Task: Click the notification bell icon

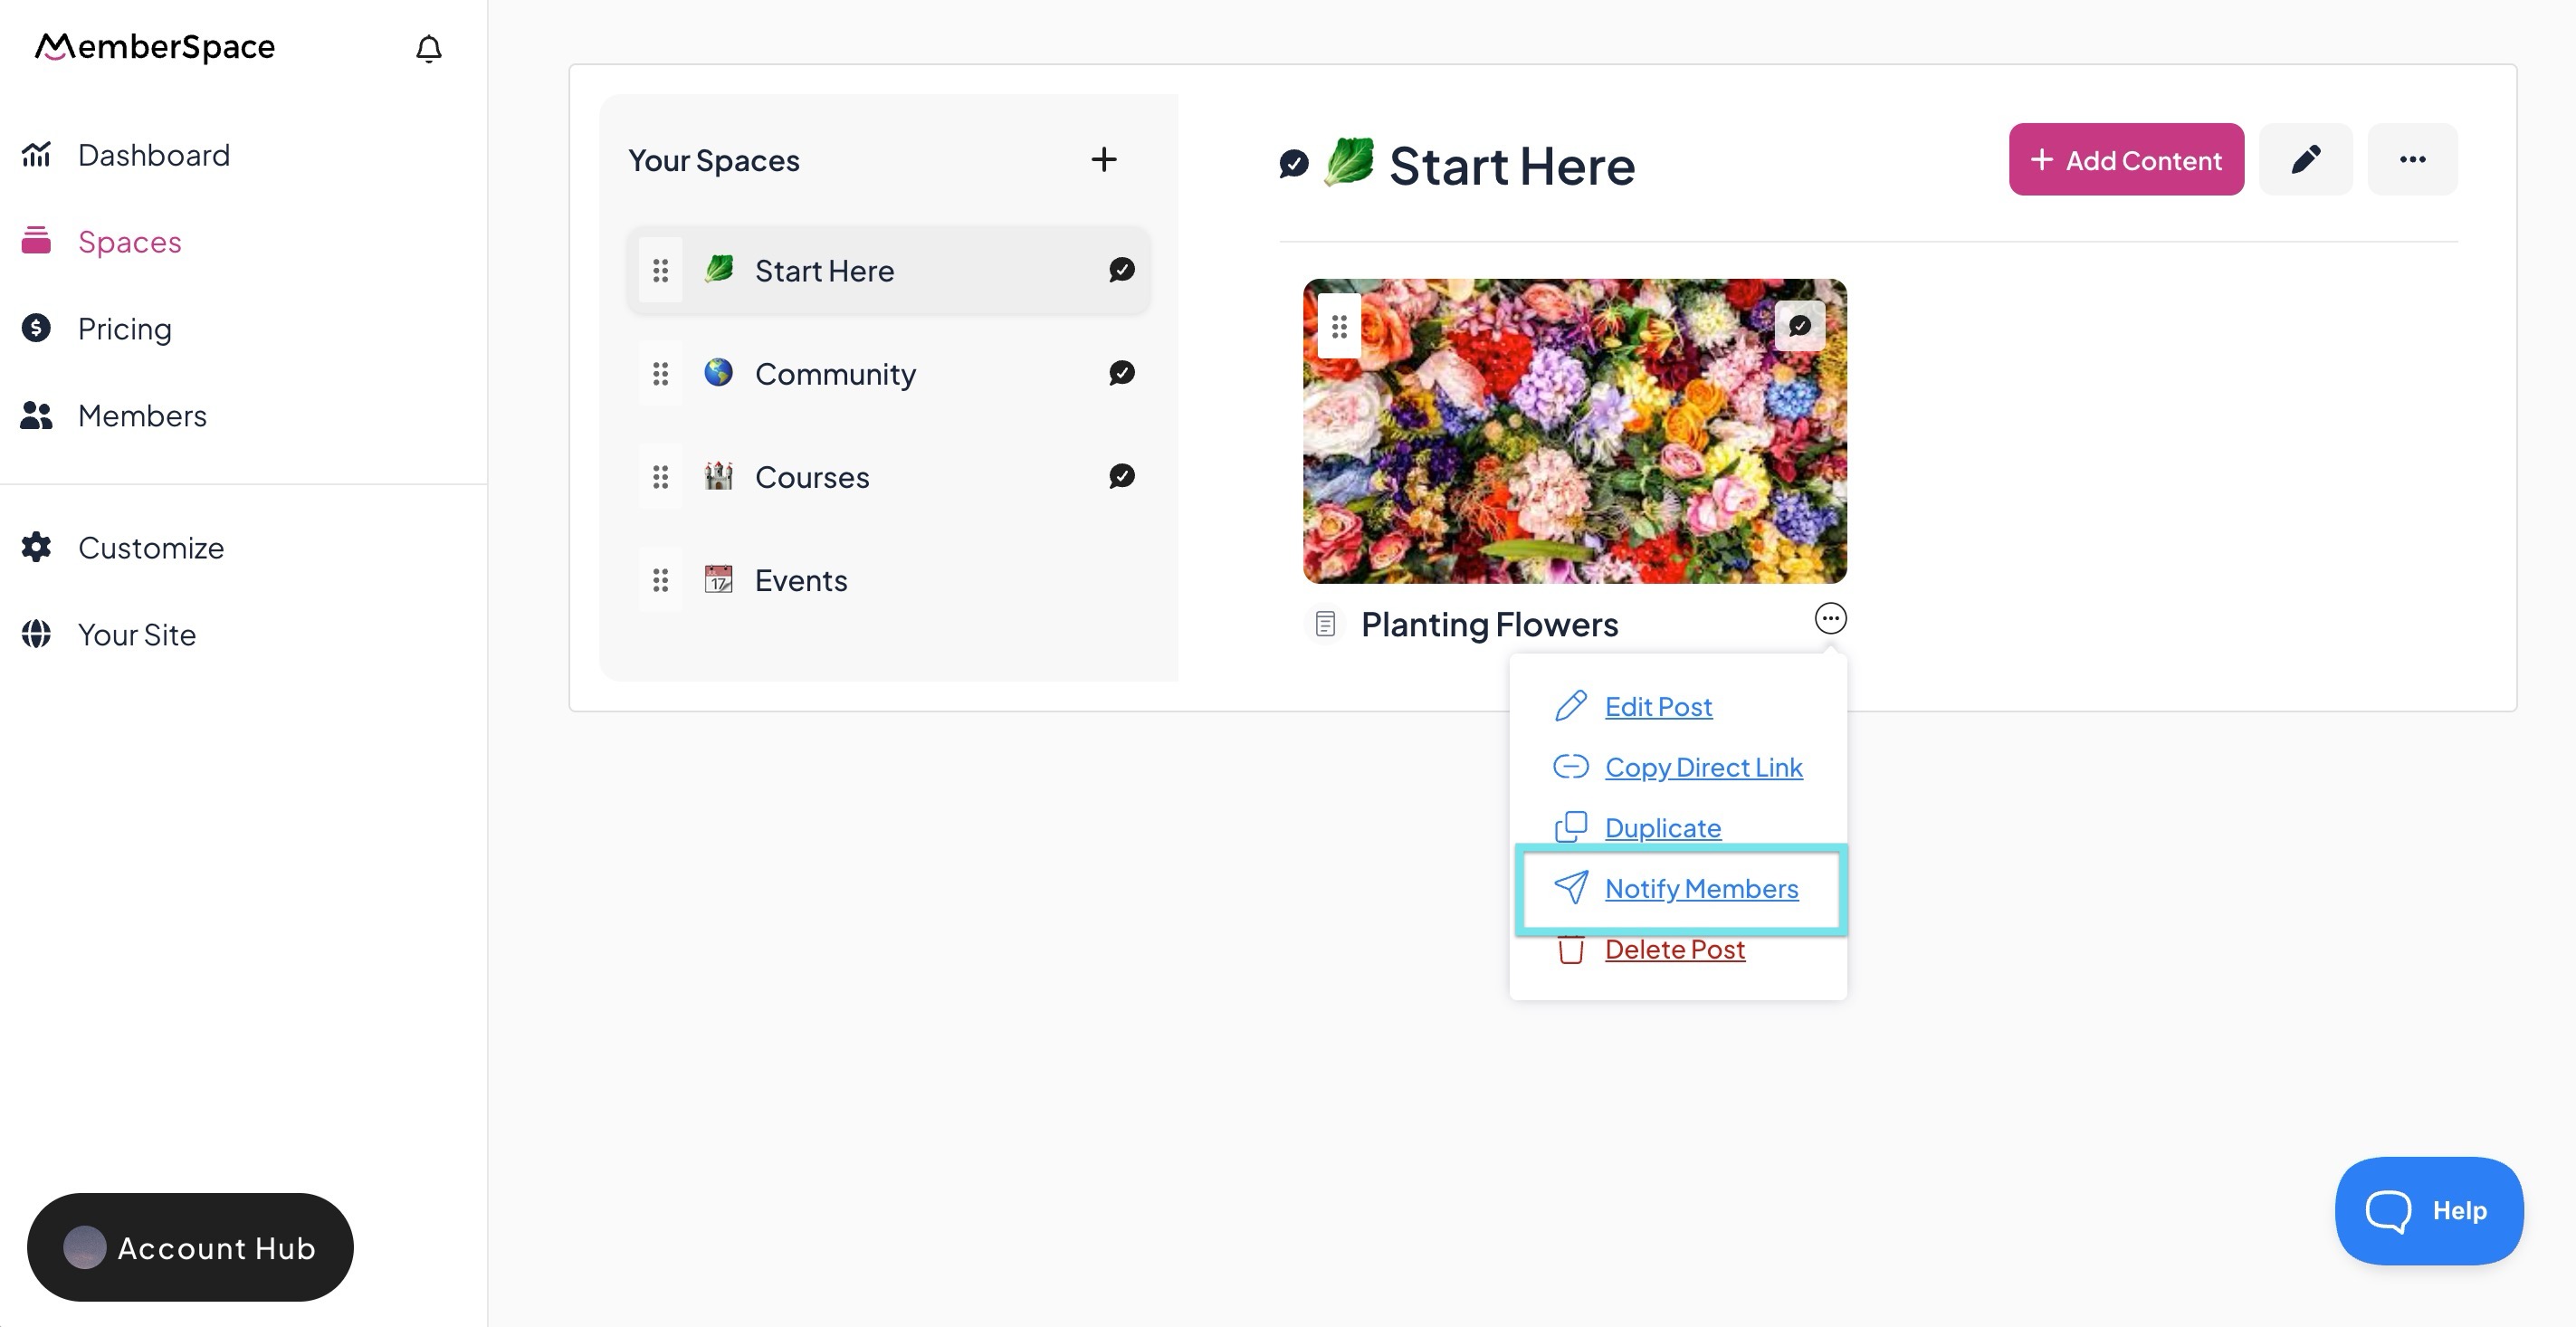Action: pos(428,48)
